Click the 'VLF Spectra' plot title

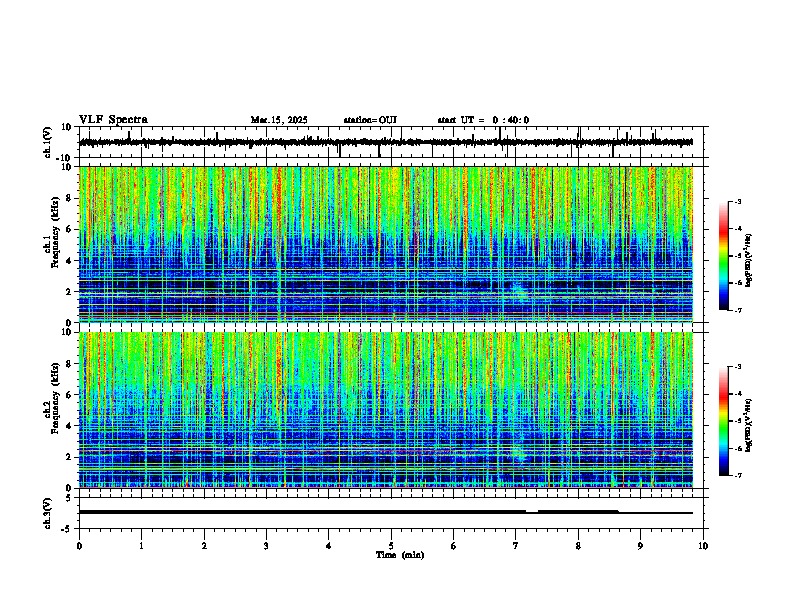[113, 119]
